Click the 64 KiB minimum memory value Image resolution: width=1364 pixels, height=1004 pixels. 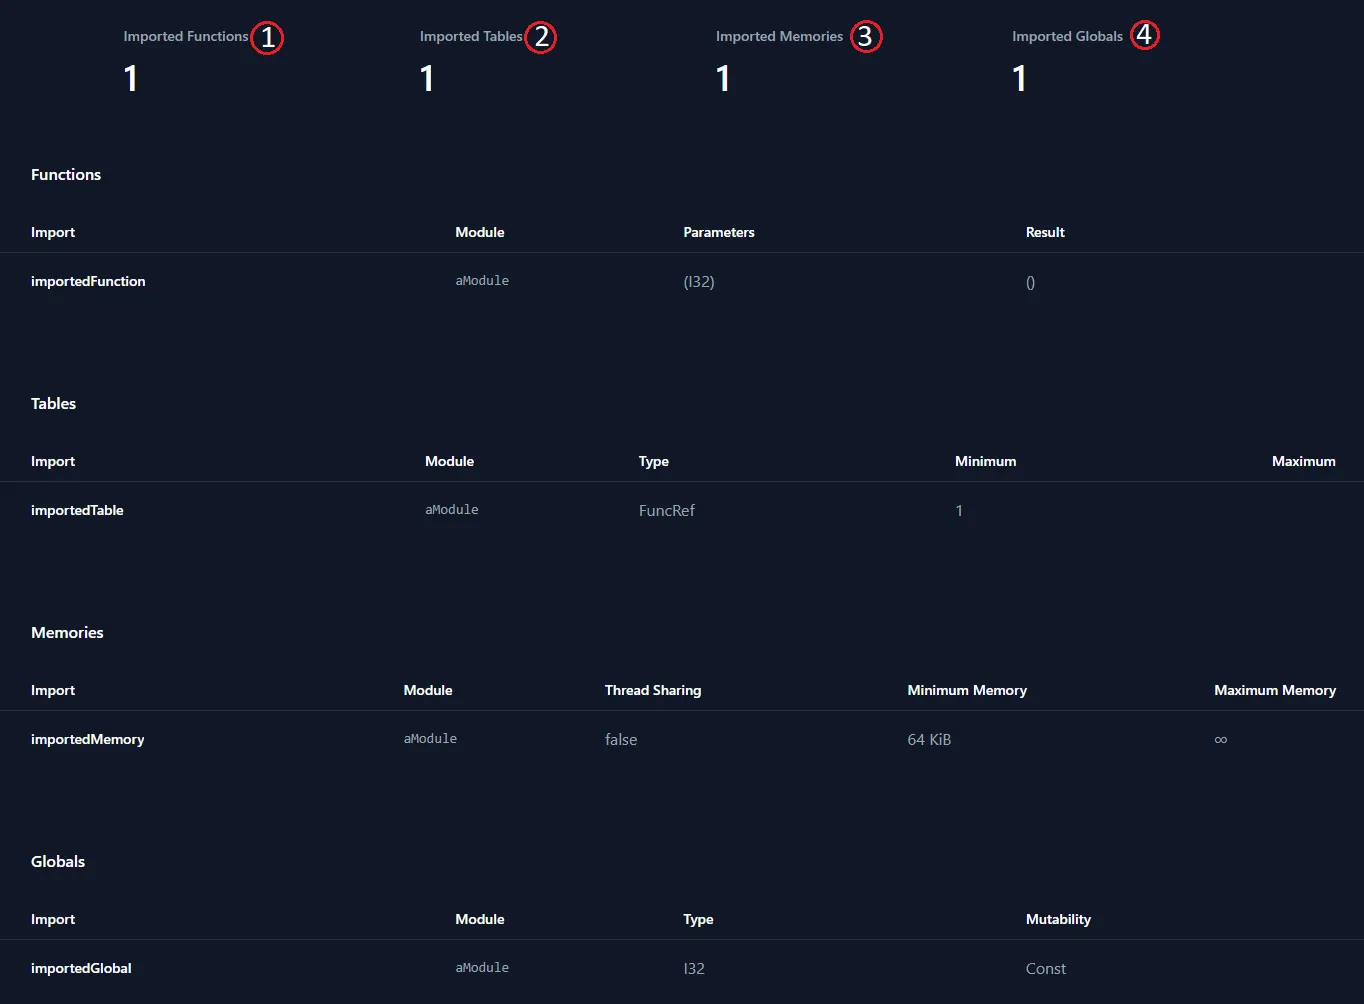pyautogui.click(x=929, y=739)
